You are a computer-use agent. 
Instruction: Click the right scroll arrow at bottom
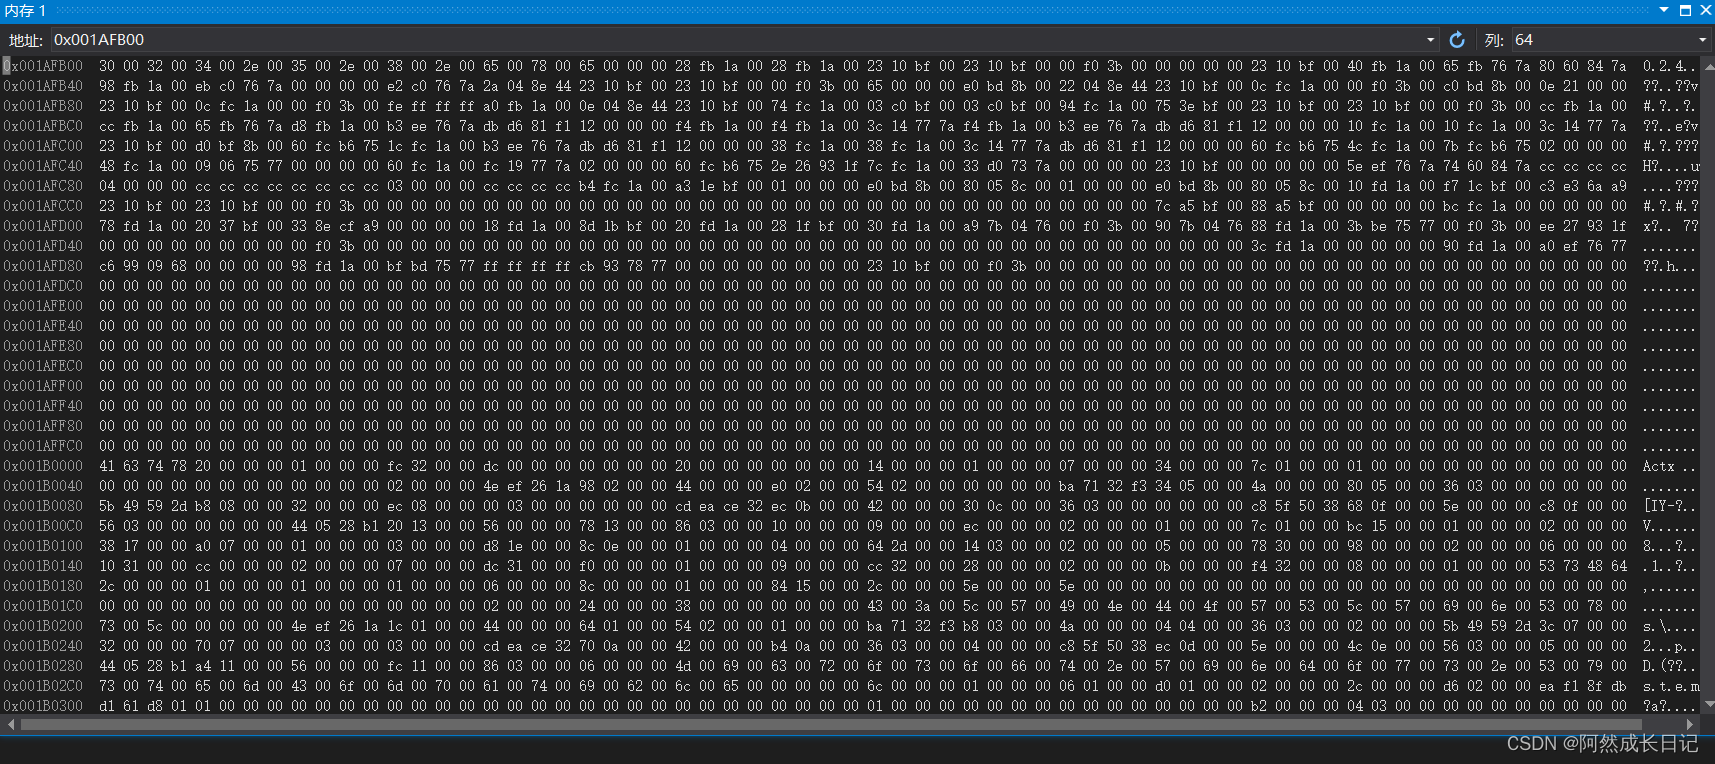click(1690, 724)
